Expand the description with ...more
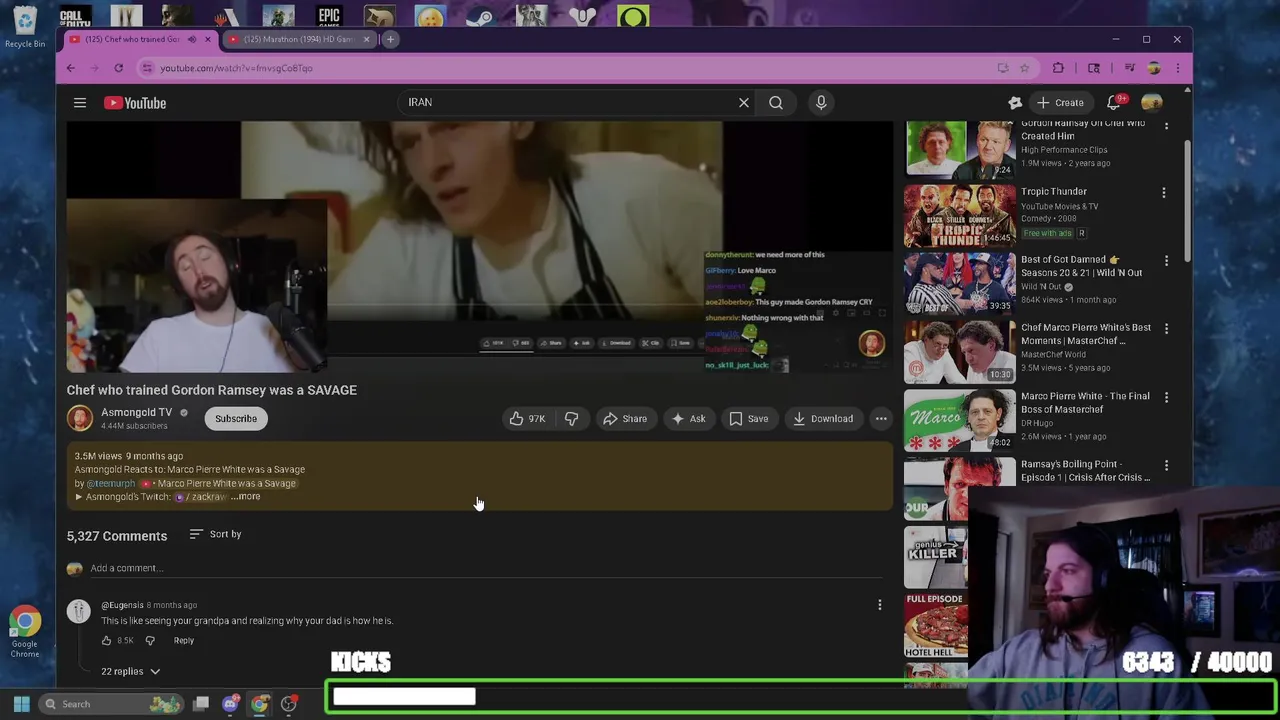This screenshot has width=1280, height=720. (x=246, y=497)
